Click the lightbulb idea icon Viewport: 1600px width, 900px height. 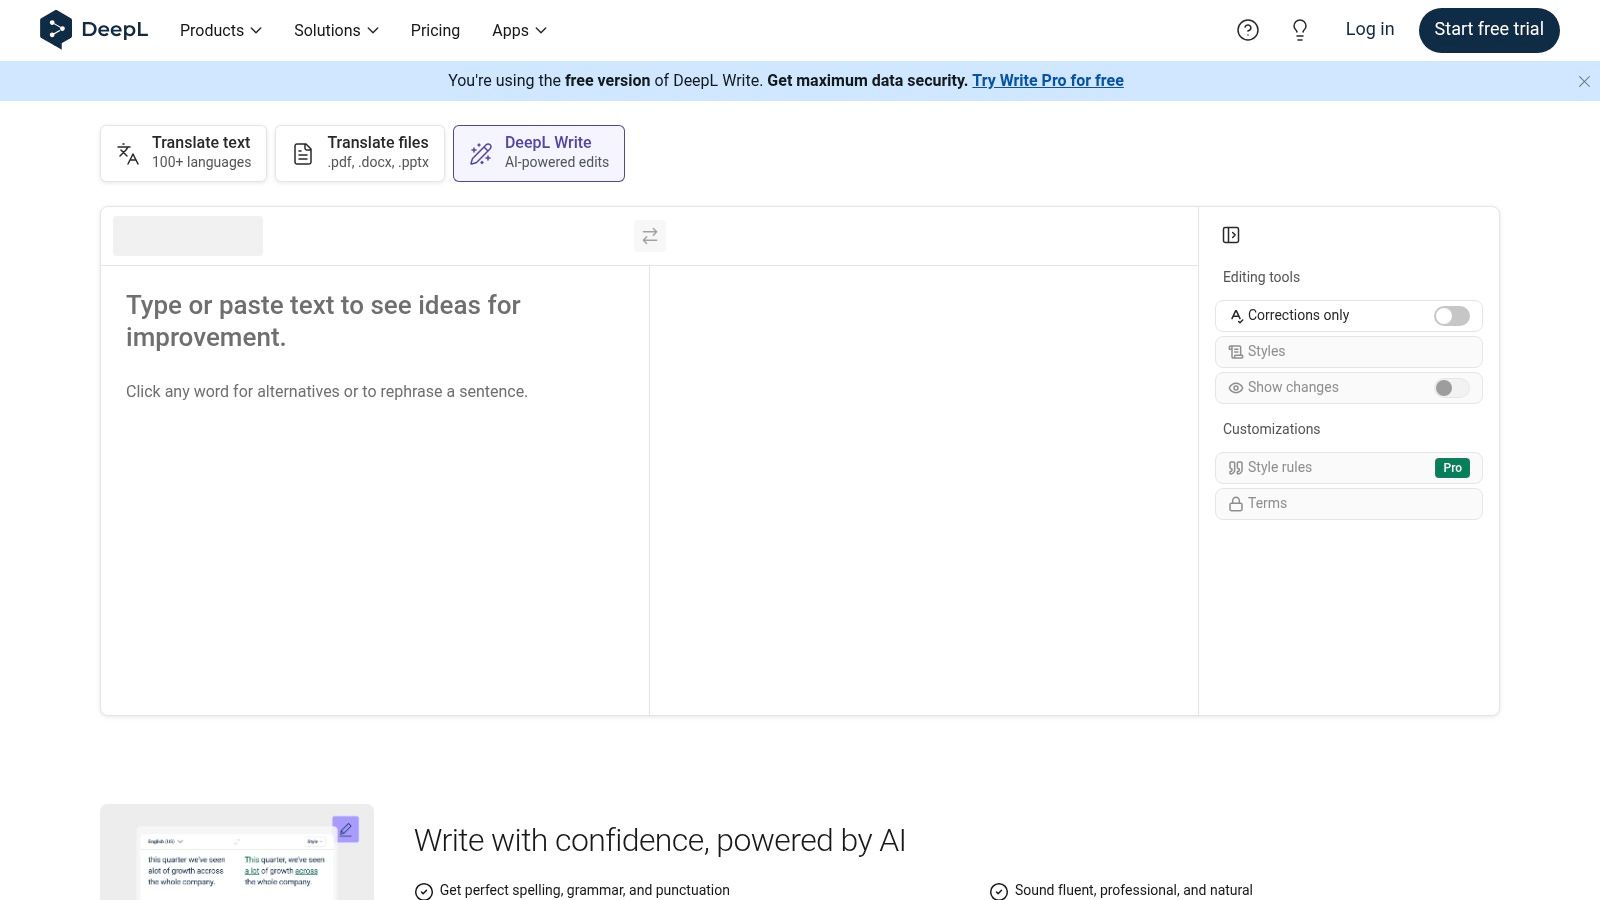[x=1299, y=30]
